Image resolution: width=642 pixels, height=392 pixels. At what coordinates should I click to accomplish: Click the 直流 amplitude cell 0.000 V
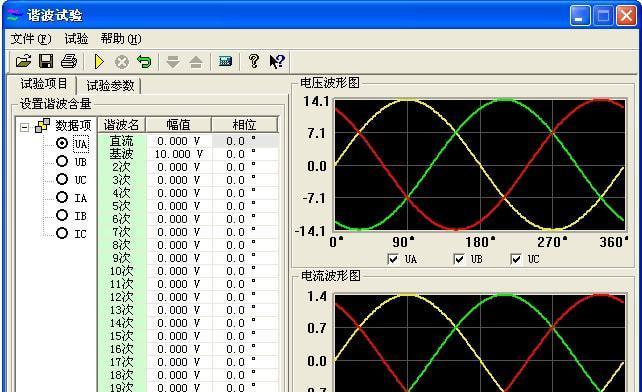click(x=179, y=141)
